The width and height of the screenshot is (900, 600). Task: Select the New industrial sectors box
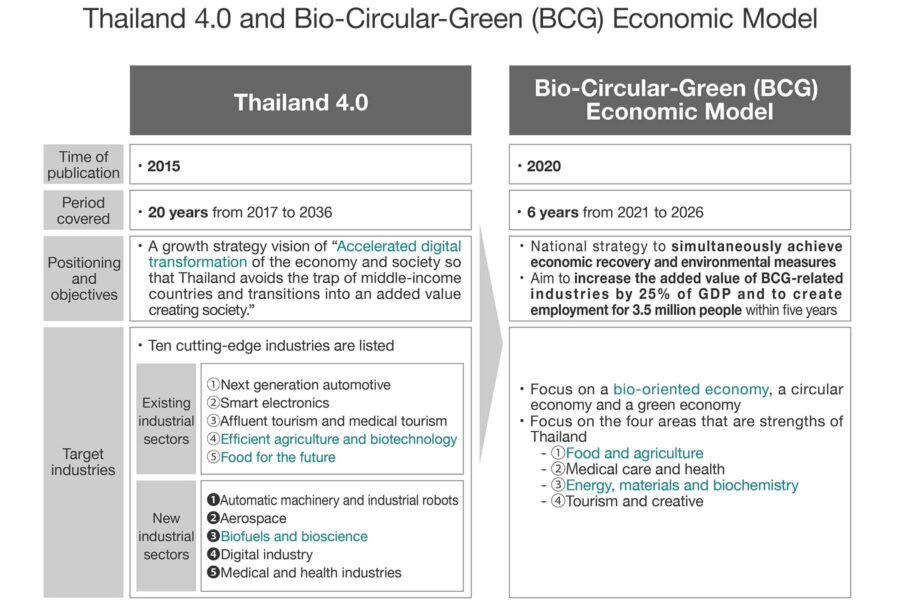(x=166, y=536)
